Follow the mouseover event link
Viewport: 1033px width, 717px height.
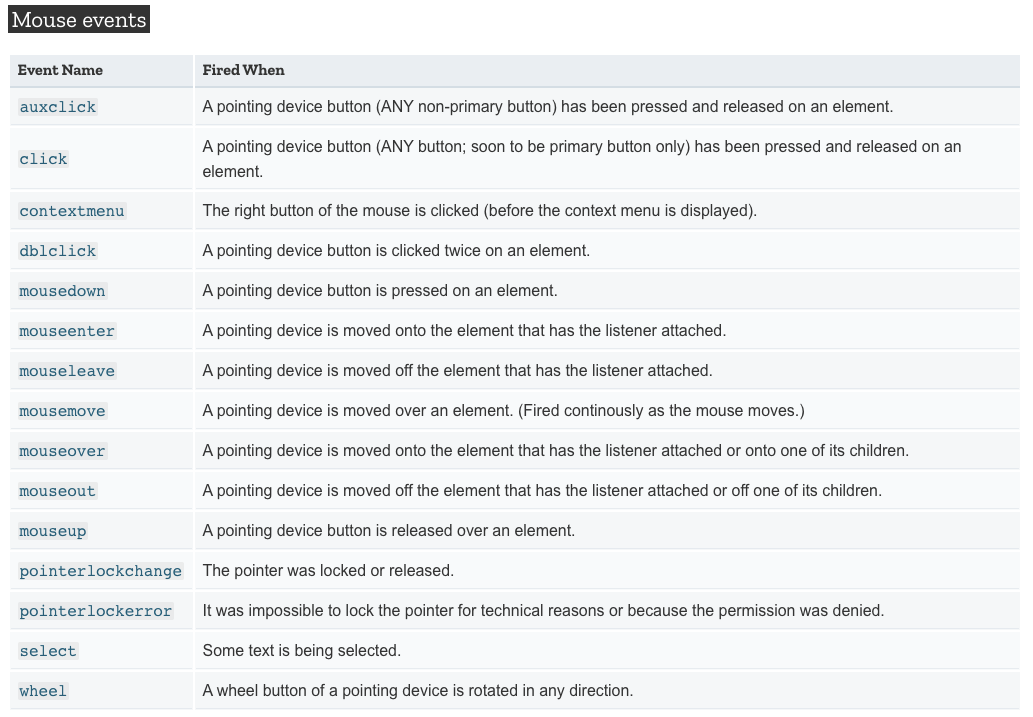point(63,451)
